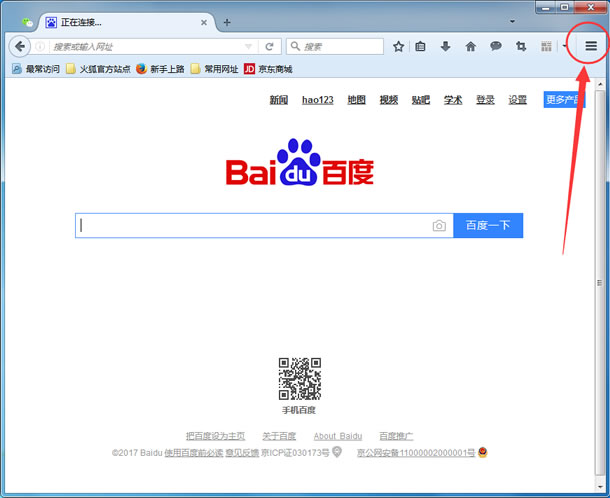Image resolution: width=610 pixels, height=498 pixels.
Task: Click the site info icon in address bar
Action: pos(40,47)
